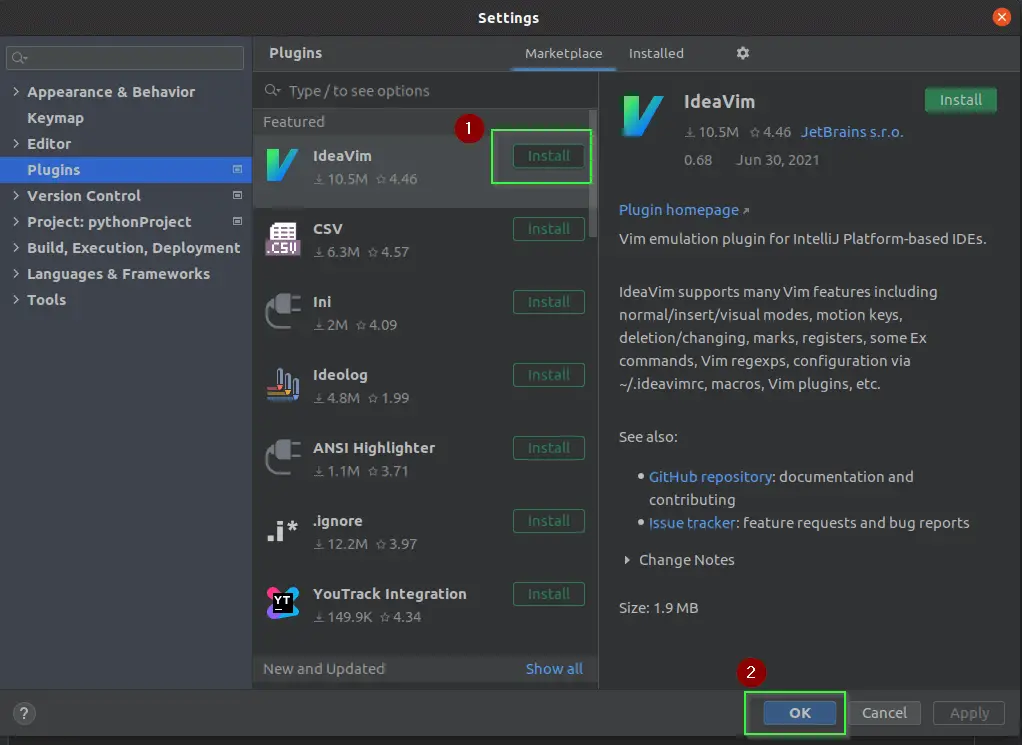Screen dimensions: 1022x745
Task: Click the Jun 30, 2021 release date
Action: [x=778, y=160]
